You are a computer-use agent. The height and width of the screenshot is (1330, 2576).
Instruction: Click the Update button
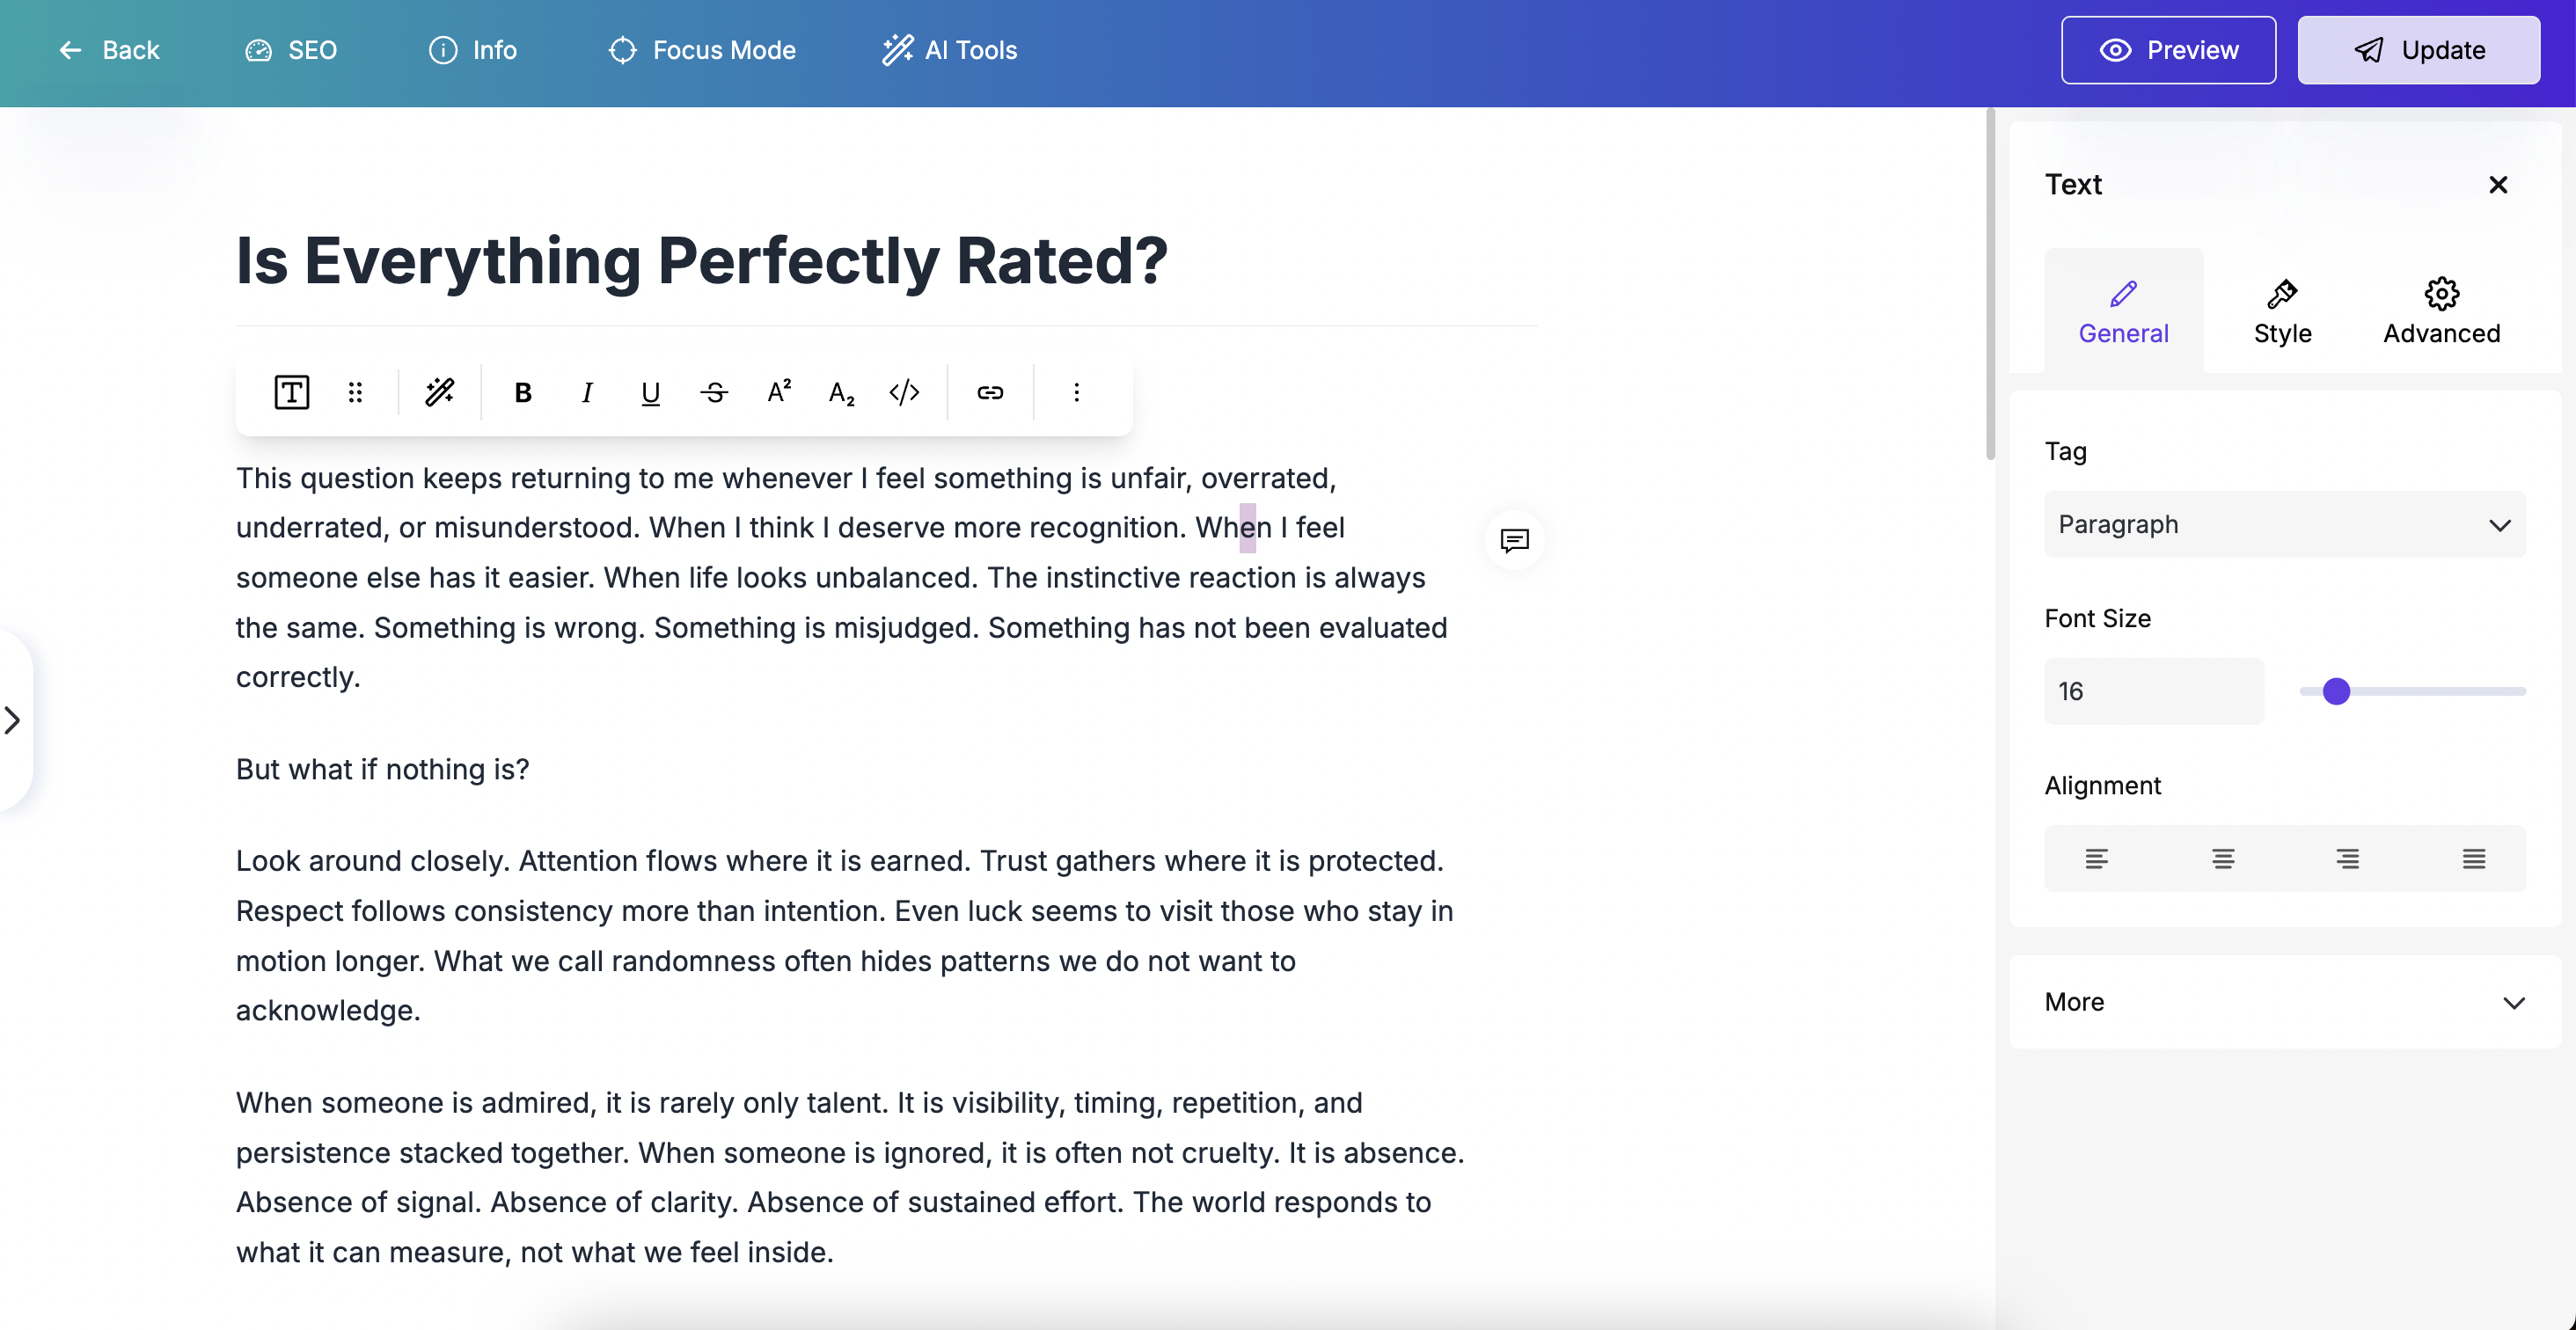[x=2418, y=50]
